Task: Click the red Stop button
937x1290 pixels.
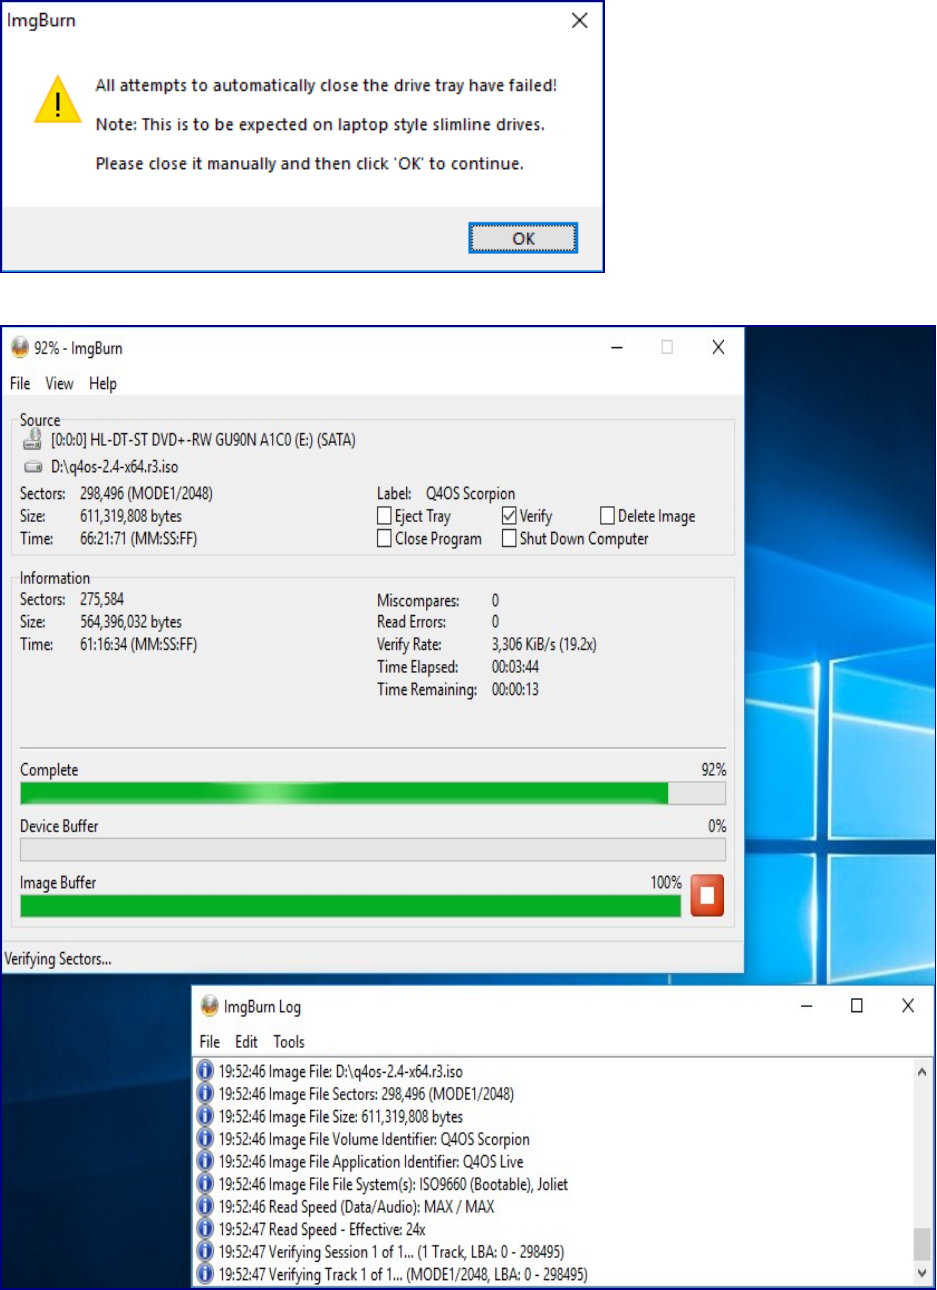Action: tap(707, 895)
